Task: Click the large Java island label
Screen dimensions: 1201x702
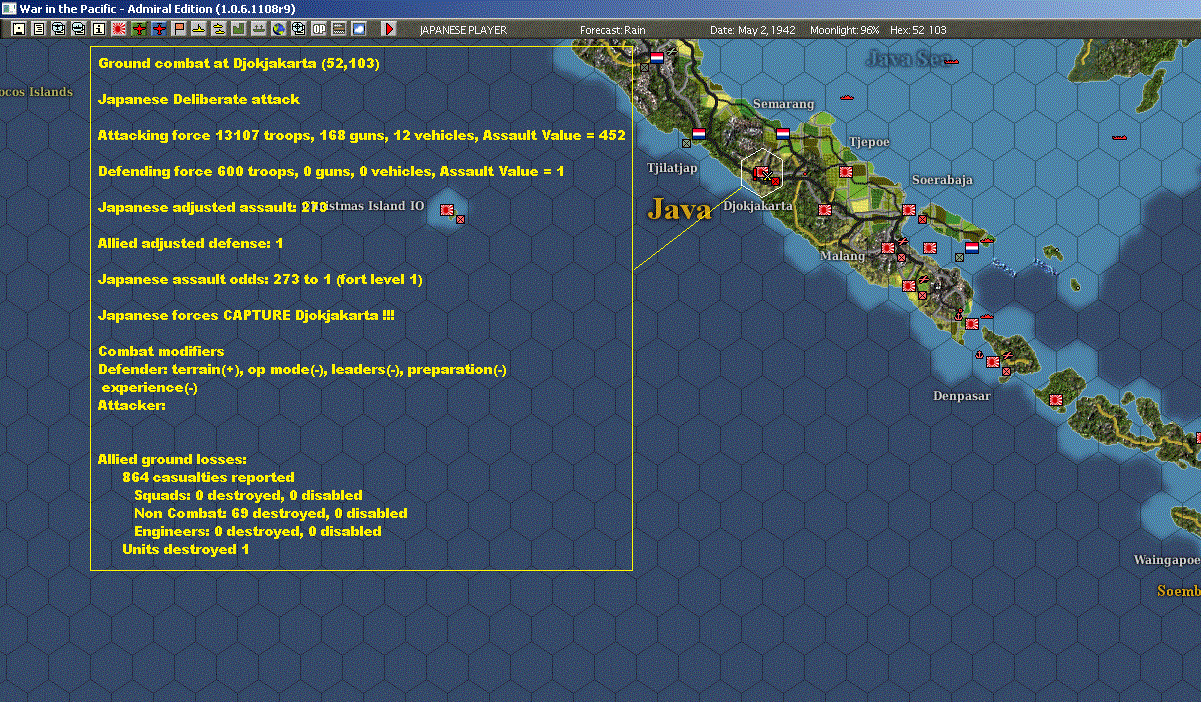Action: [679, 209]
